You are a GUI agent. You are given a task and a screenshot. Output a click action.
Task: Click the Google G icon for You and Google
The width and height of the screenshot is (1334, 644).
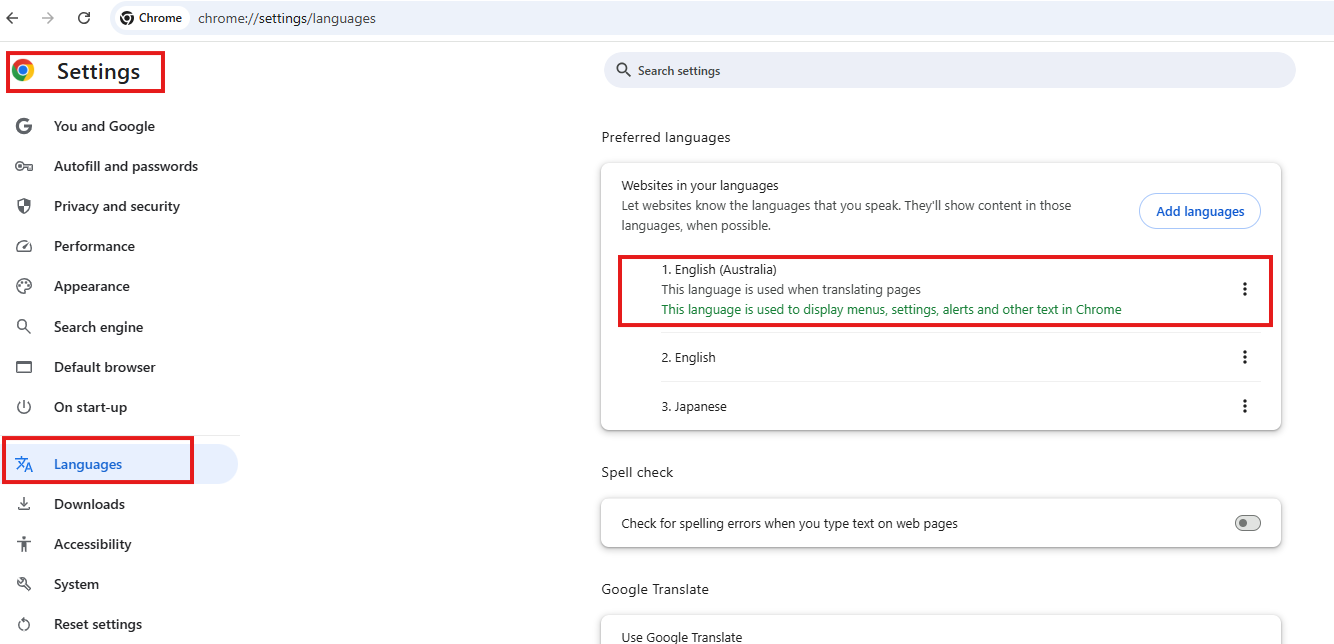25,126
